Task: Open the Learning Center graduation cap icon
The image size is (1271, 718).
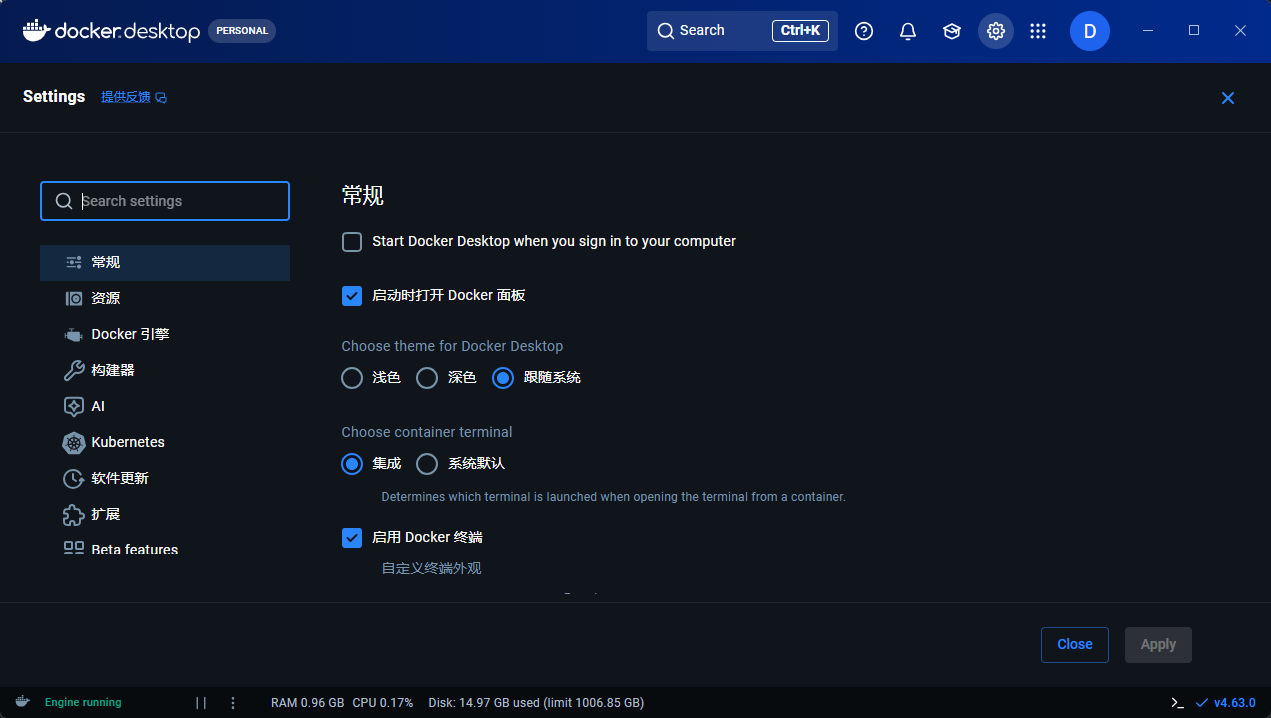Action: click(951, 31)
